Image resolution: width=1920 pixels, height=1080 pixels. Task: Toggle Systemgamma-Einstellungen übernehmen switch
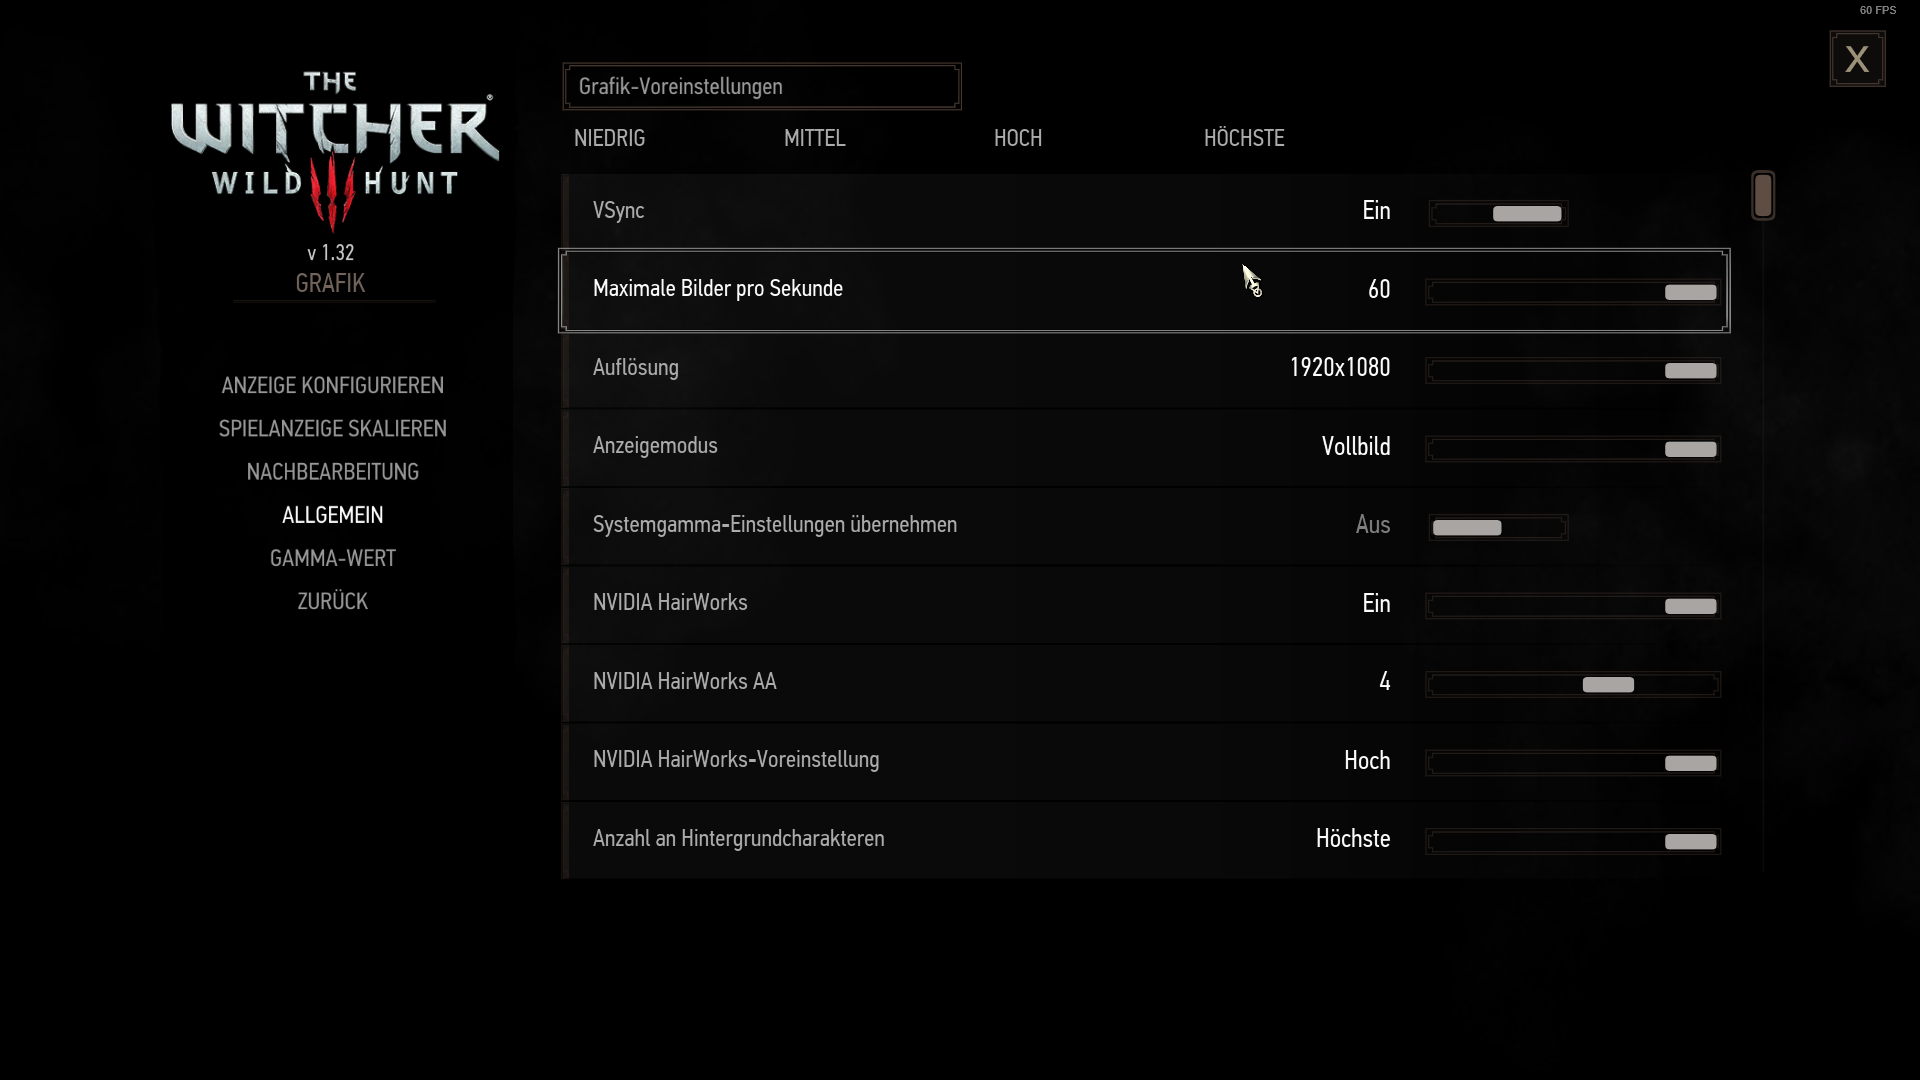click(1498, 527)
